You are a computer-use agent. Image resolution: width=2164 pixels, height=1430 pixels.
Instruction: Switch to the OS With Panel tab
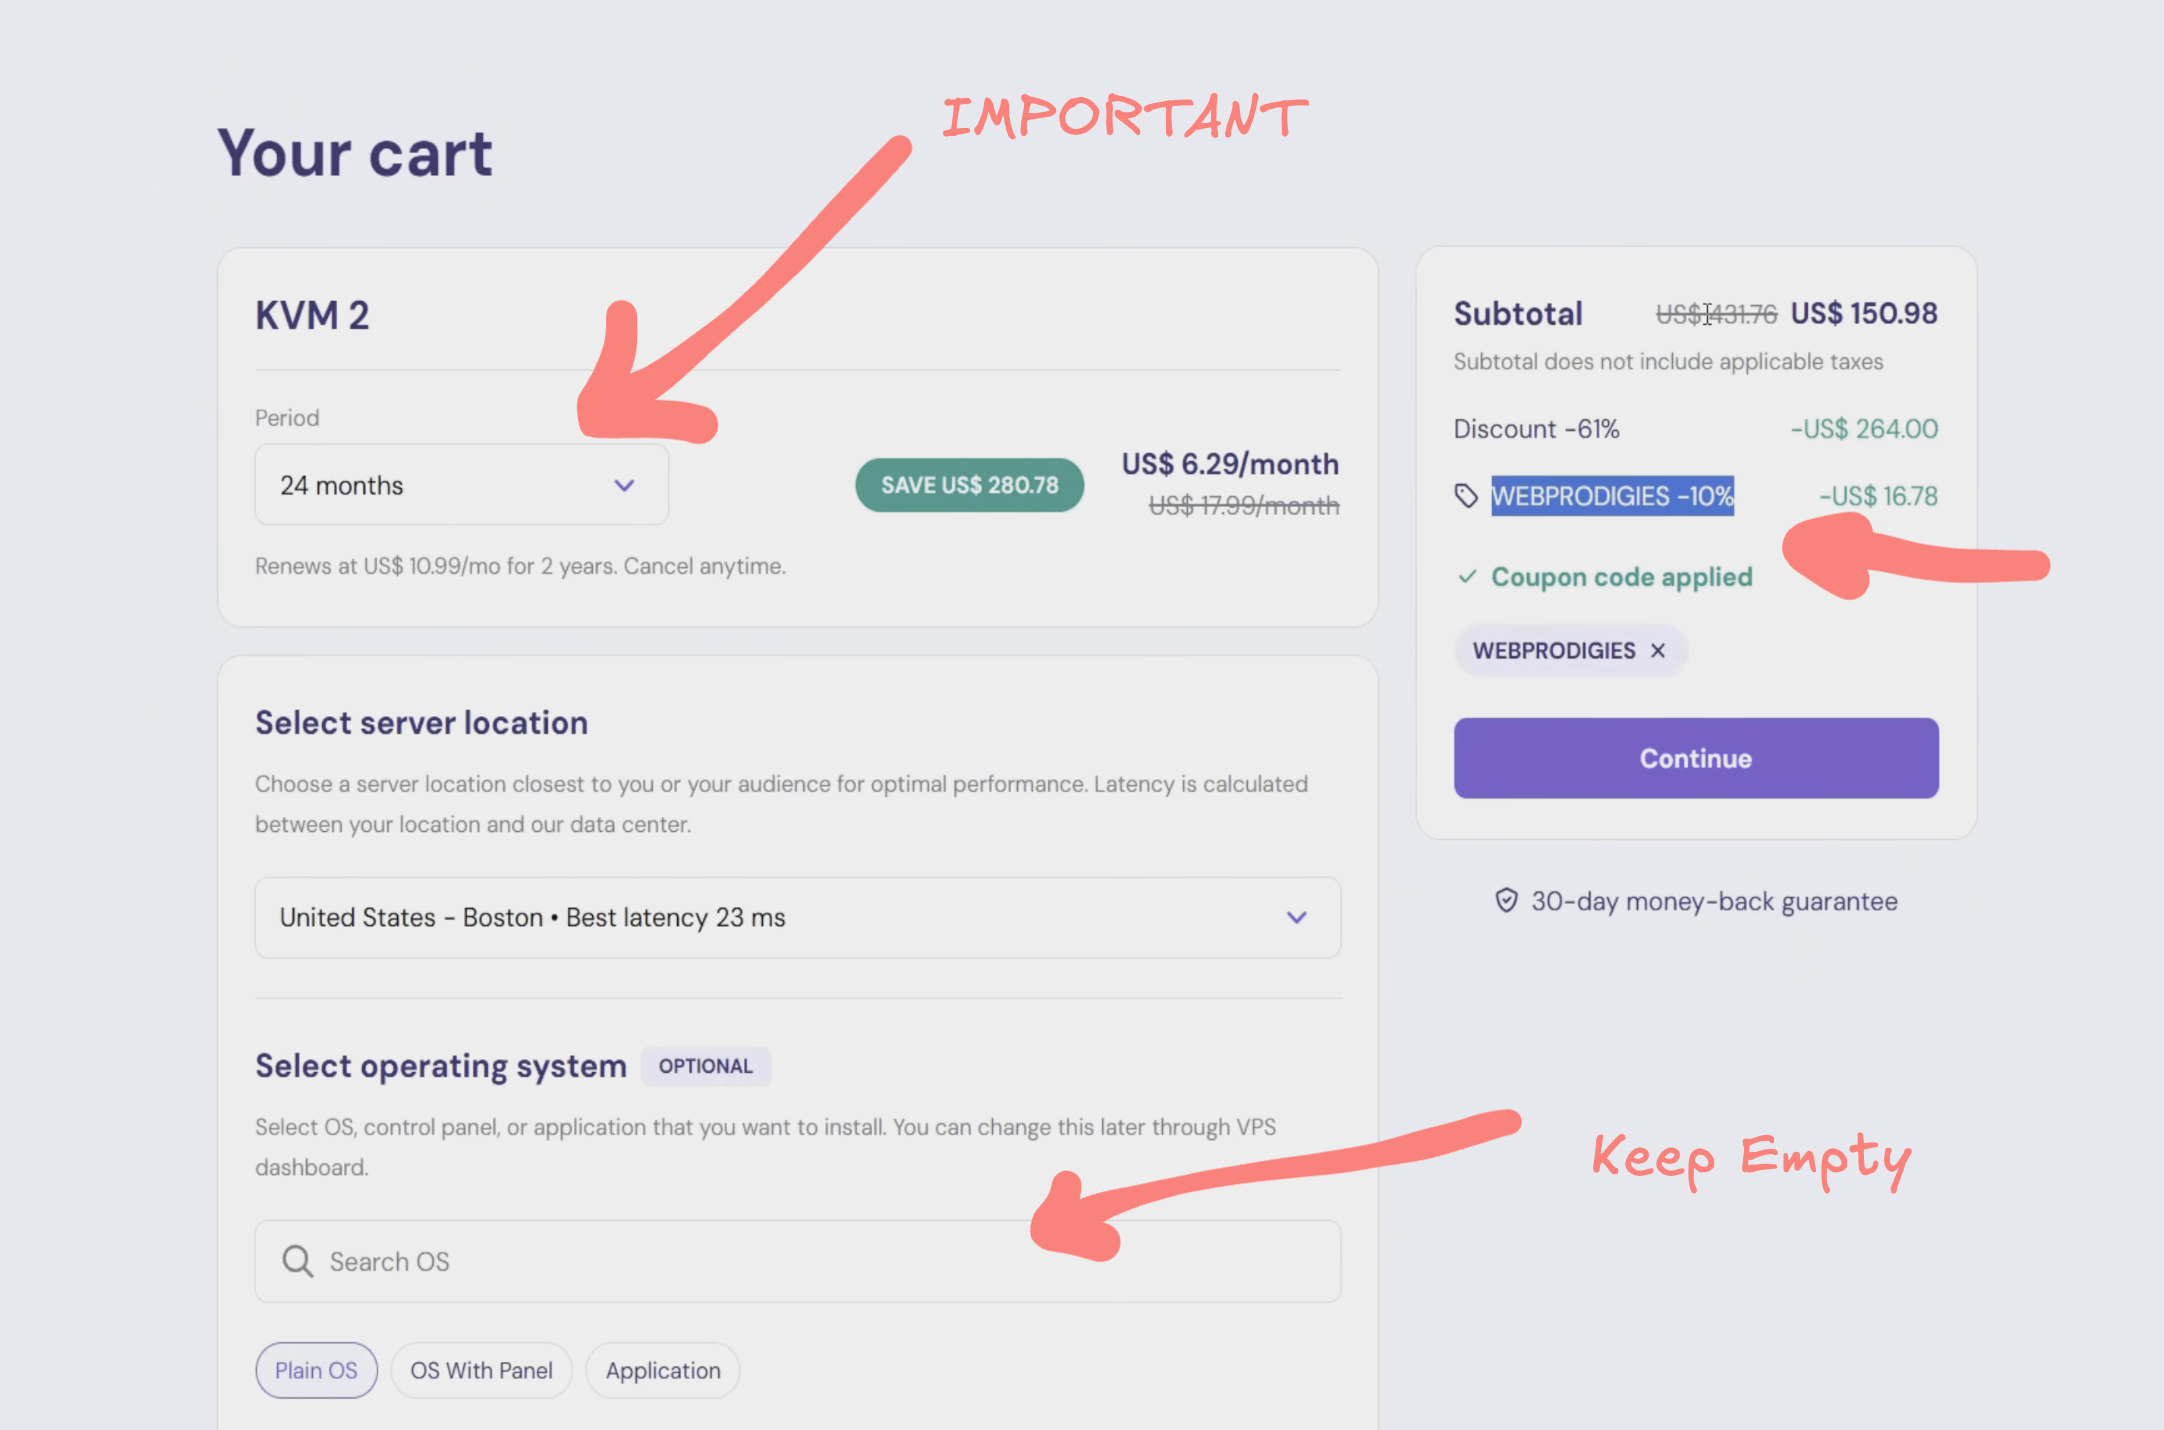(481, 1370)
